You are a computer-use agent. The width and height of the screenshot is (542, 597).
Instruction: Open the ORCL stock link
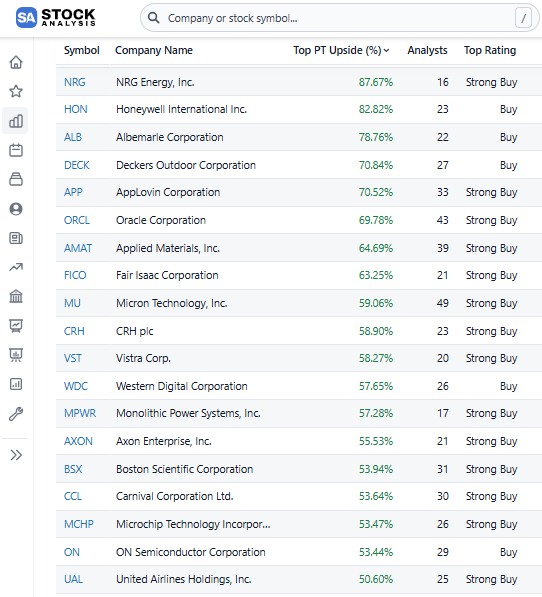point(77,220)
